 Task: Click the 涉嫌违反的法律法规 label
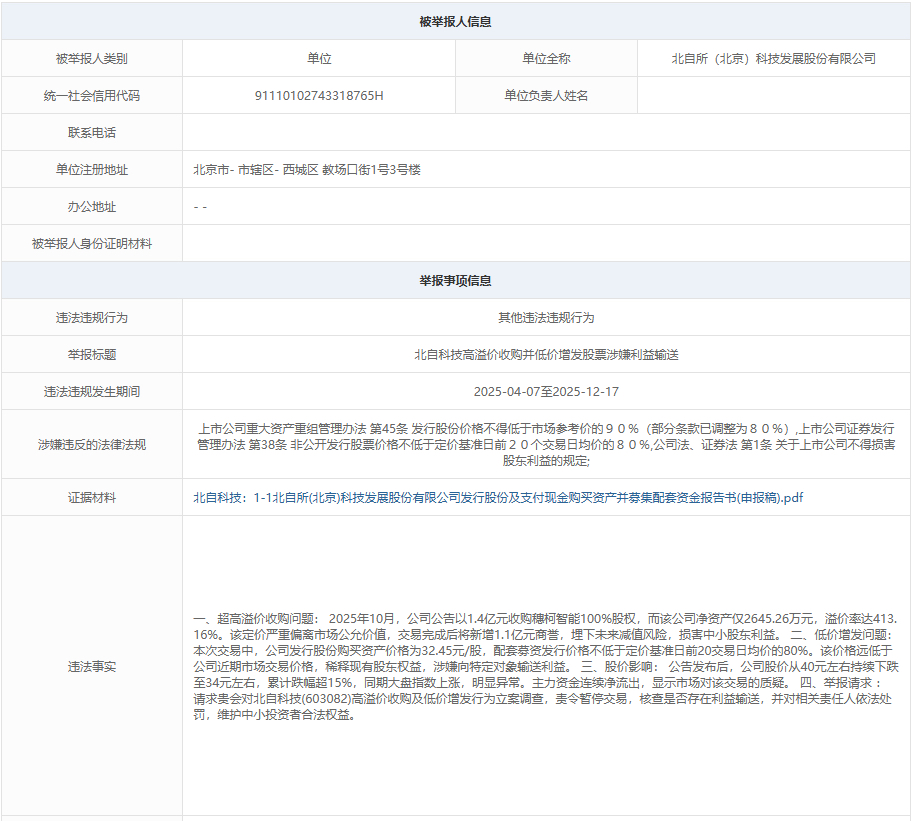92,445
